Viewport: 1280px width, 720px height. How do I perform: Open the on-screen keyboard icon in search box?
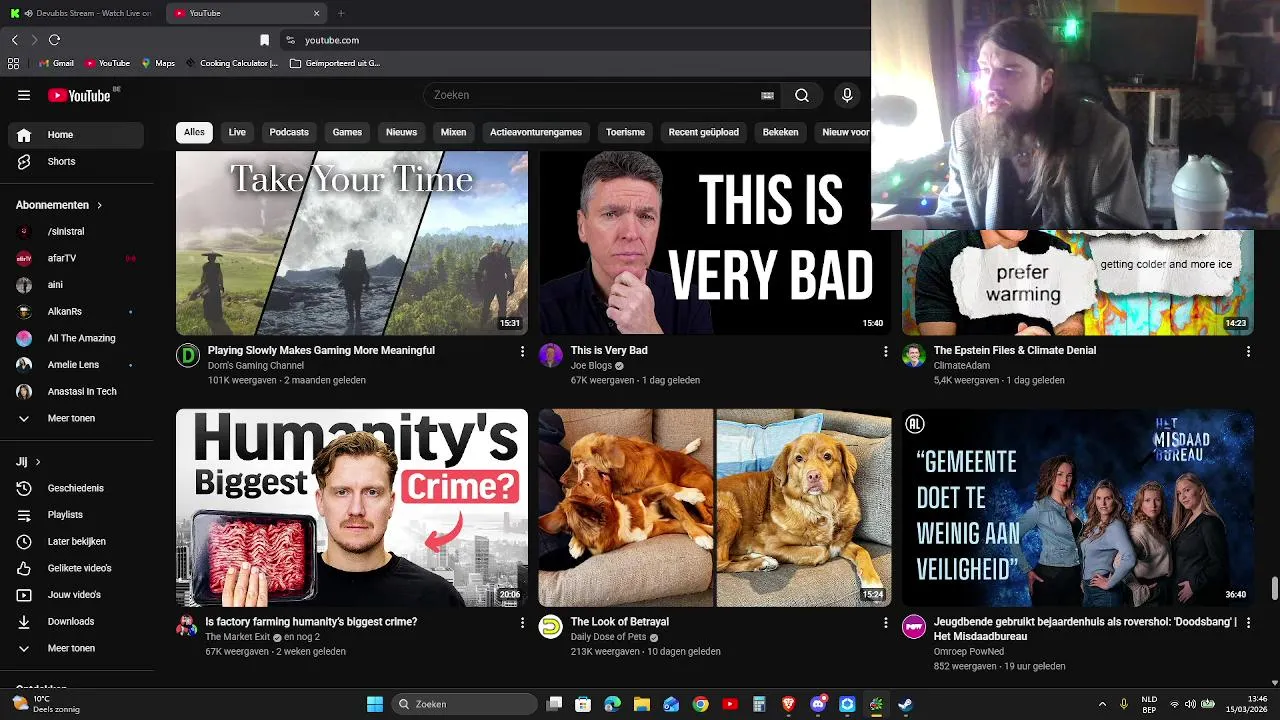pyautogui.click(x=767, y=95)
